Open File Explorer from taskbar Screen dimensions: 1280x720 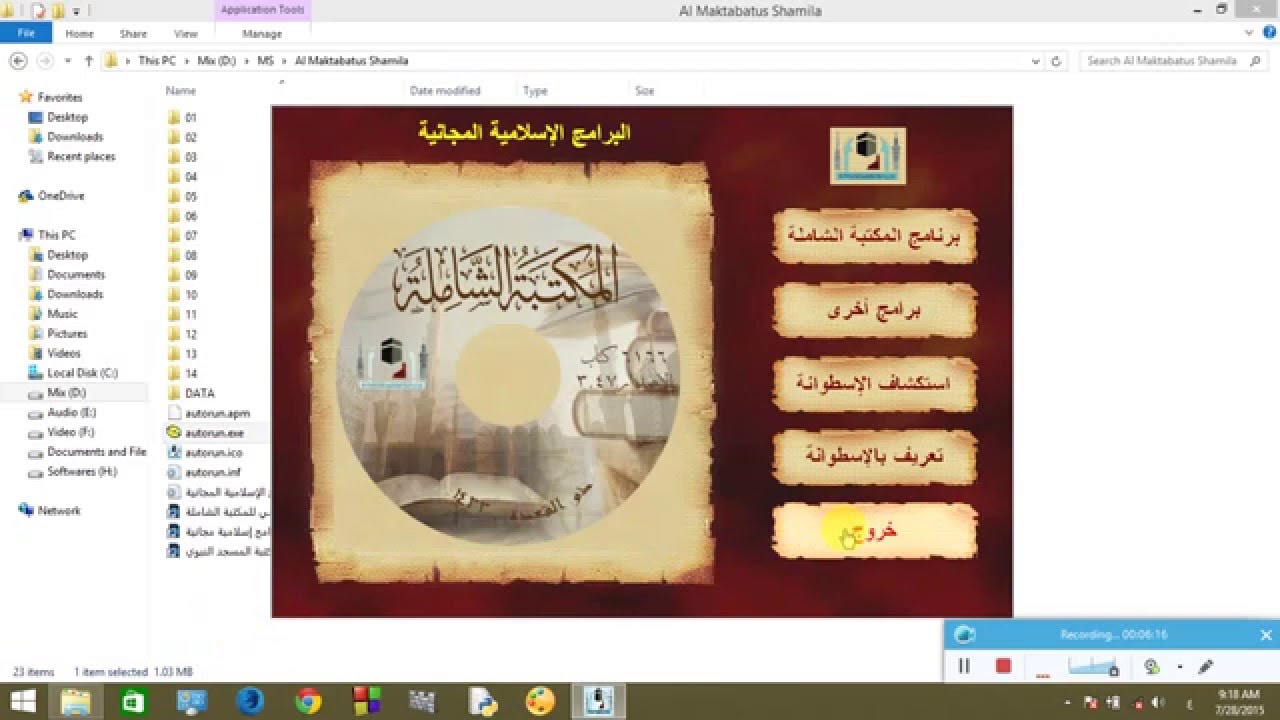click(x=76, y=701)
